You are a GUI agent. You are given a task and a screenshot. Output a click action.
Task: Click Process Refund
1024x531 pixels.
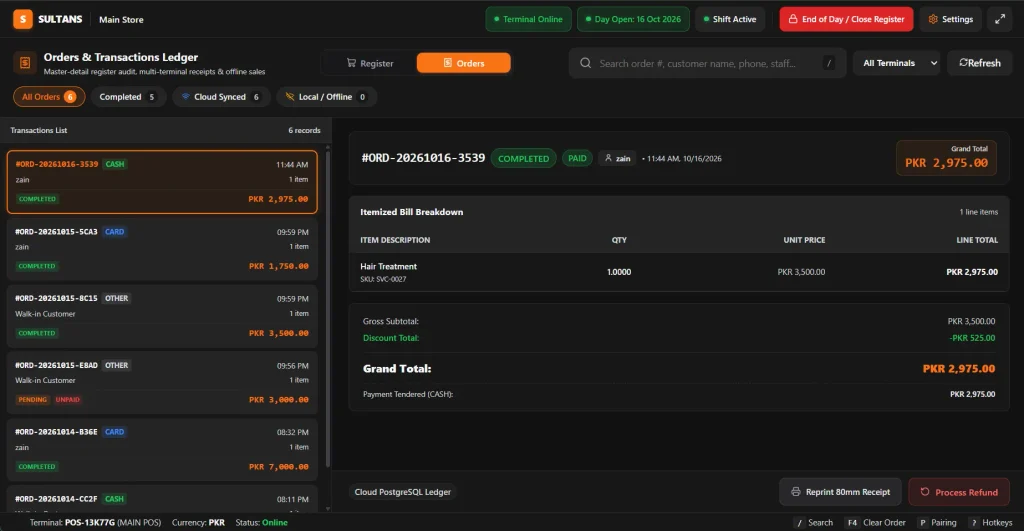pos(959,492)
